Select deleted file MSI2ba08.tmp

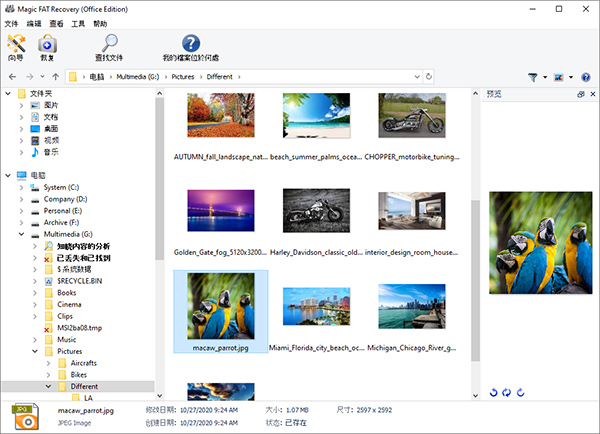(79, 328)
